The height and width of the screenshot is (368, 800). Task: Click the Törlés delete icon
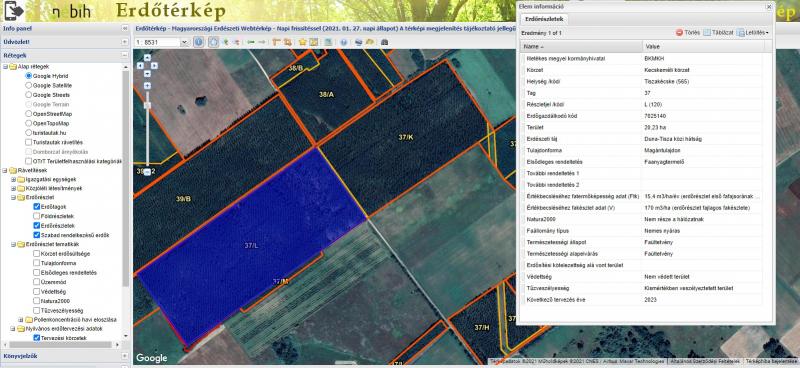pyautogui.click(x=680, y=33)
